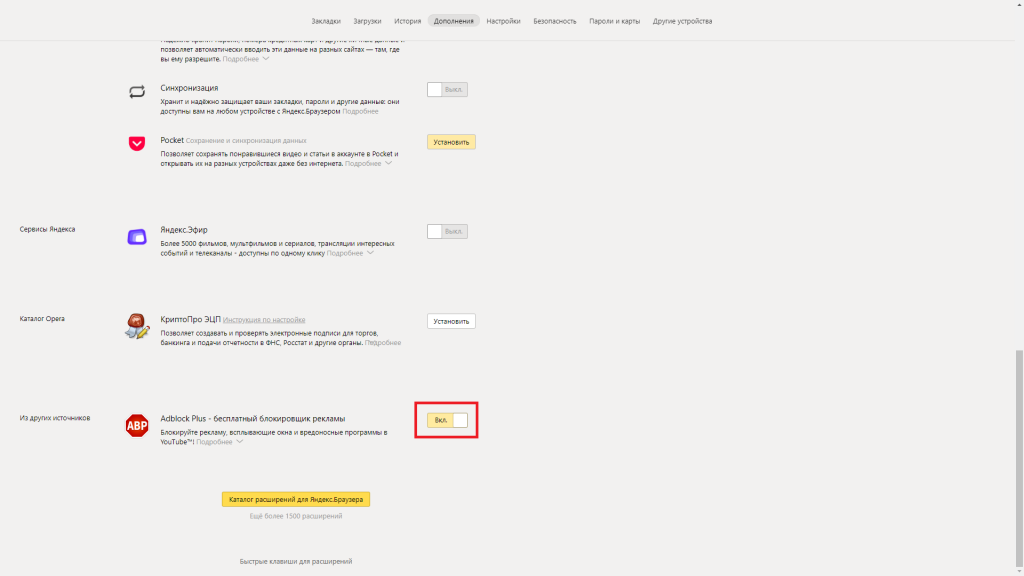Expand Подробнее under Яндекс.Эфир description
This screenshot has height=576, width=1024.
pyautogui.click(x=350, y=253)
